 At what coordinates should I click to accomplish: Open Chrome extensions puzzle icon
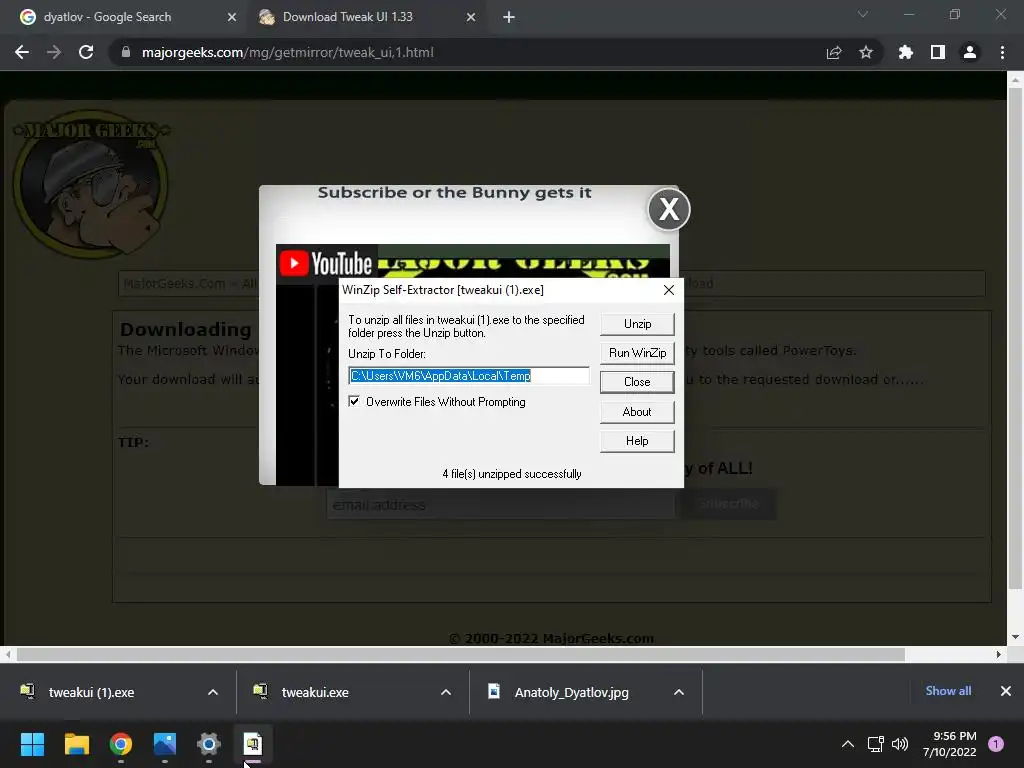click(x=905, y=52)
